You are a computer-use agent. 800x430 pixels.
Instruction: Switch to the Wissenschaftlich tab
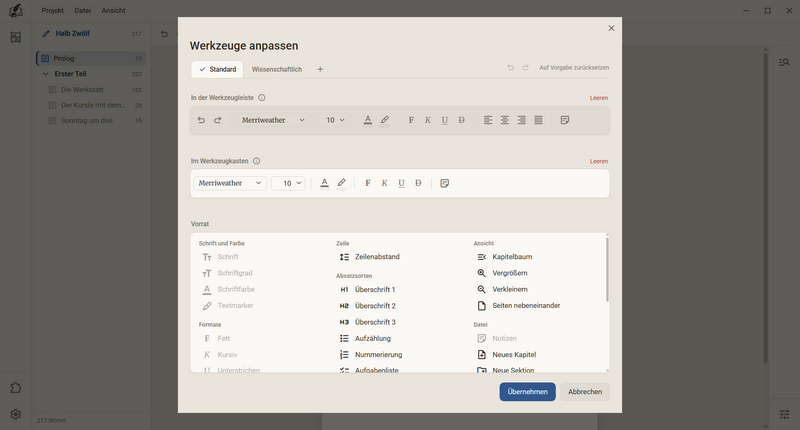coord(277,69)
